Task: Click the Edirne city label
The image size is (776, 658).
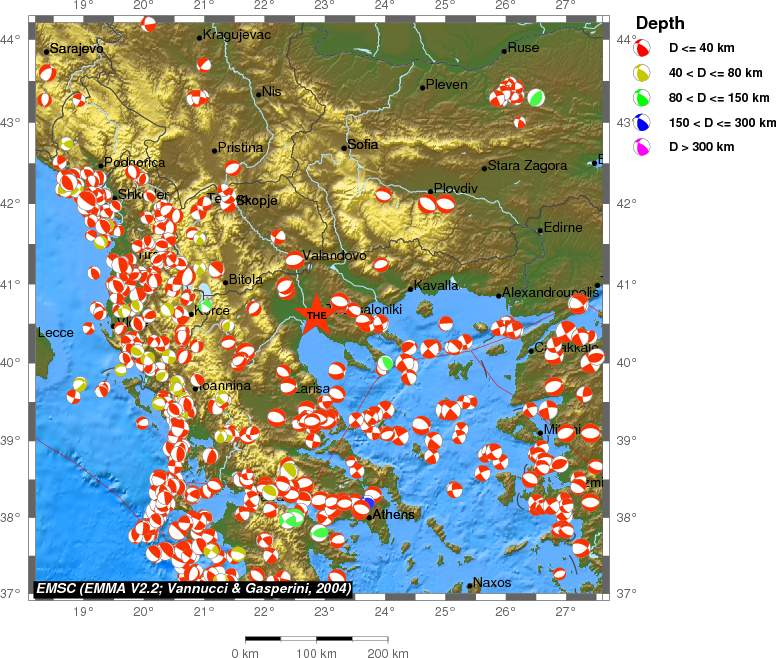Action: (x=563, y=227)
